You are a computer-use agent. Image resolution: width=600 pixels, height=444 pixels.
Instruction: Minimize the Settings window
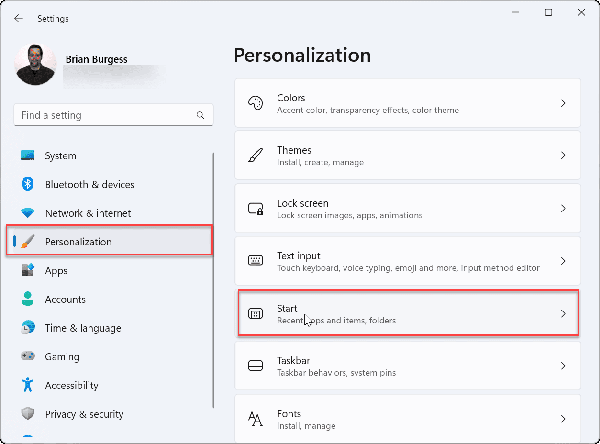tap(515, 12)
